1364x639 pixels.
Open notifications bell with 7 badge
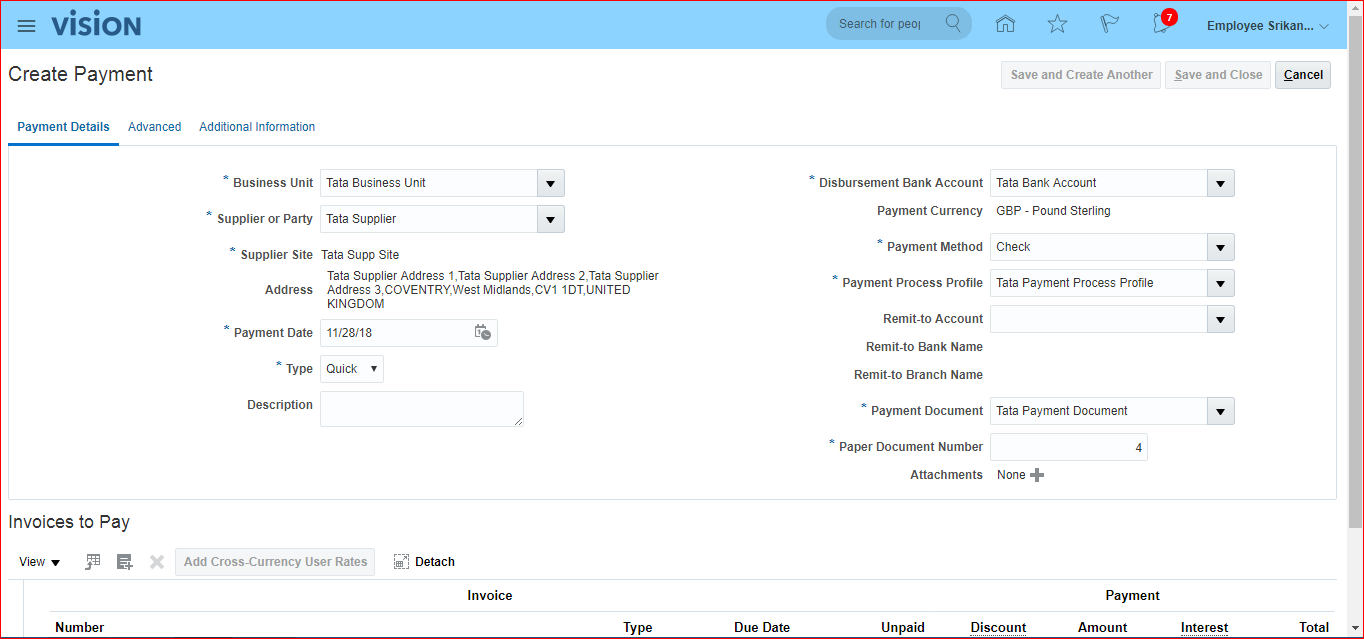coord(1161,25)
